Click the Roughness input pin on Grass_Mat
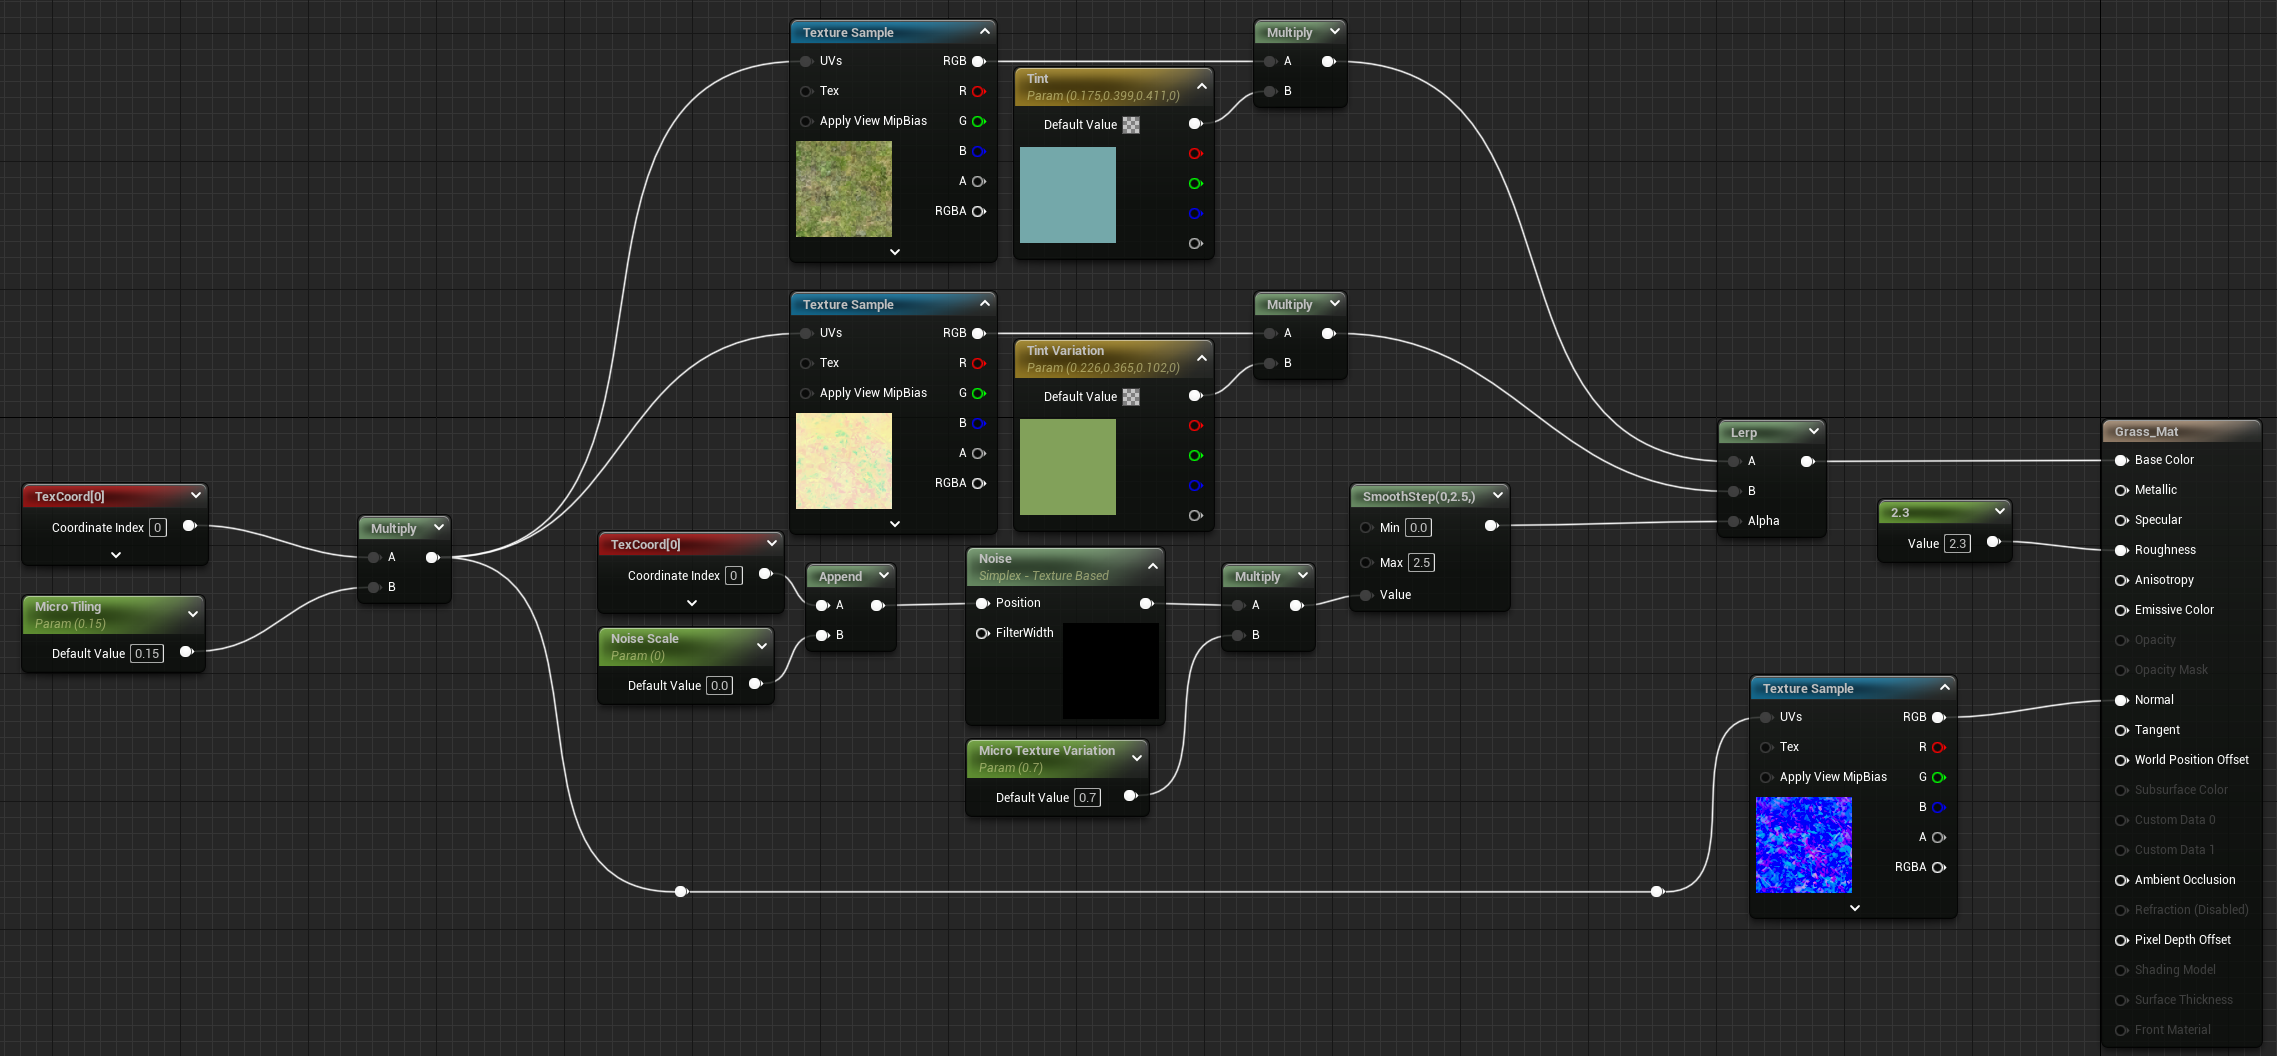This screenshot has height=1056, width=2277. point(2121,550)
